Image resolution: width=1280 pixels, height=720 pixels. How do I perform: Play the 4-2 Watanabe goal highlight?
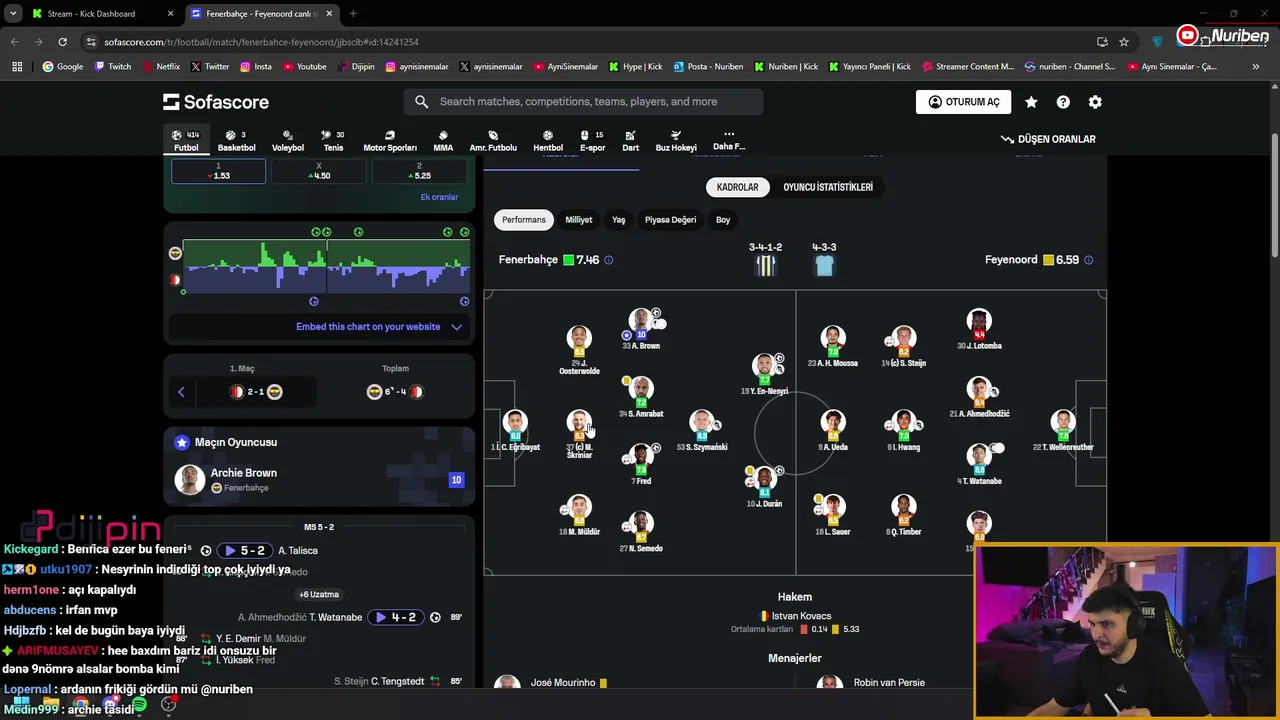[396, 618]
